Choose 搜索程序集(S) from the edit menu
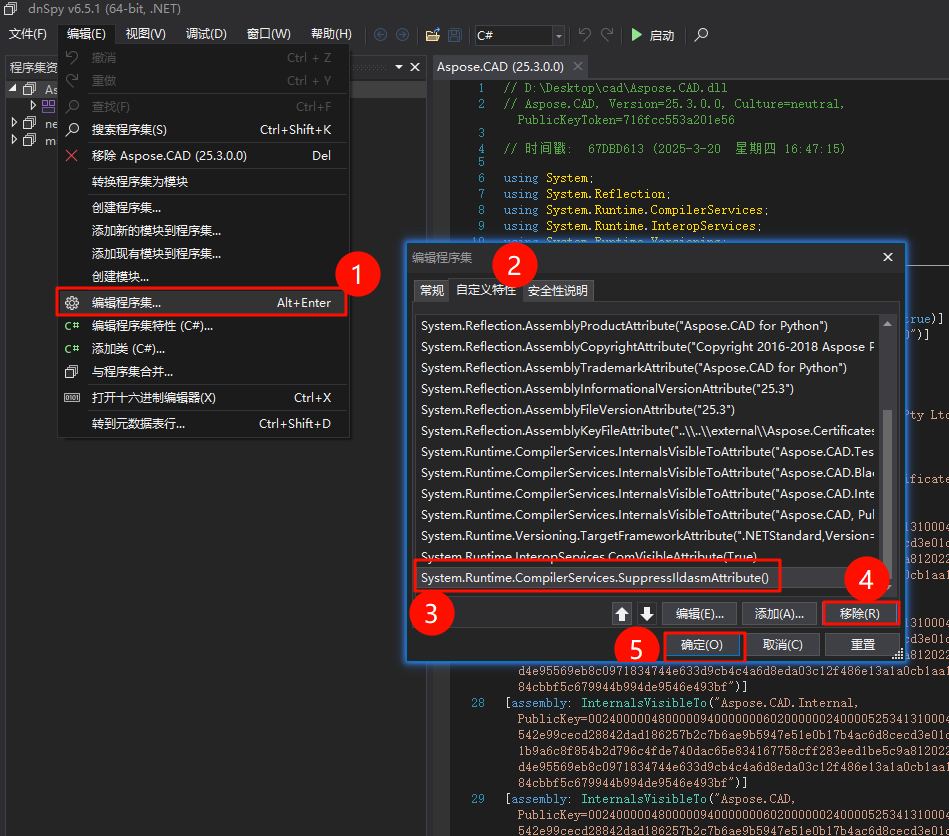Image resolution: width=949 pixels, height=836 pixels. coord(203,130)
